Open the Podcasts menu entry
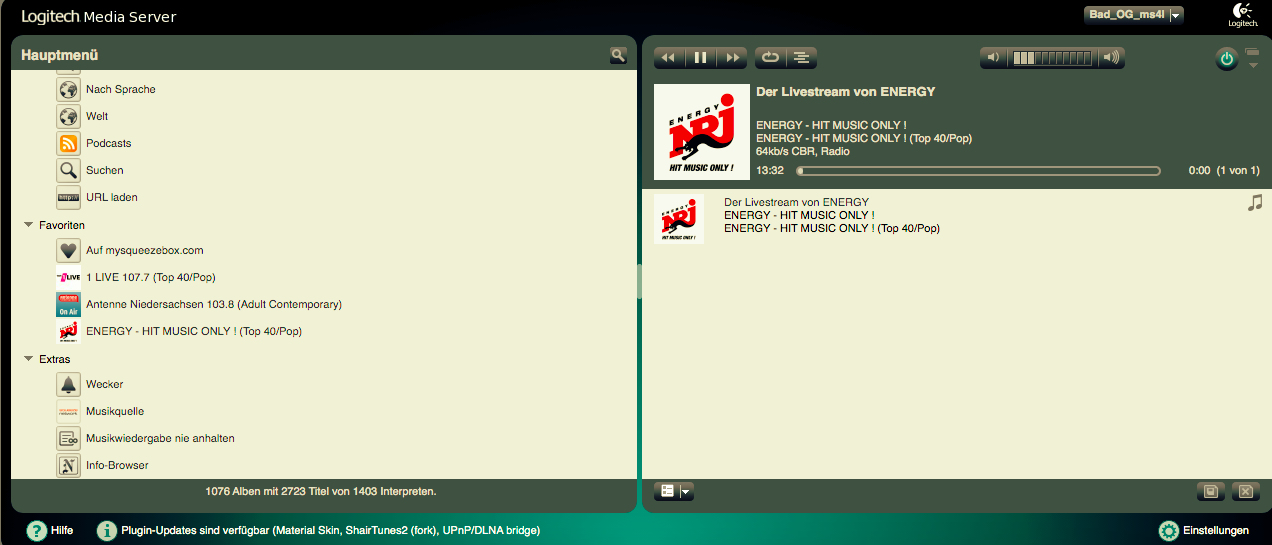This screenshot has height=545, width=1272. 109,143
